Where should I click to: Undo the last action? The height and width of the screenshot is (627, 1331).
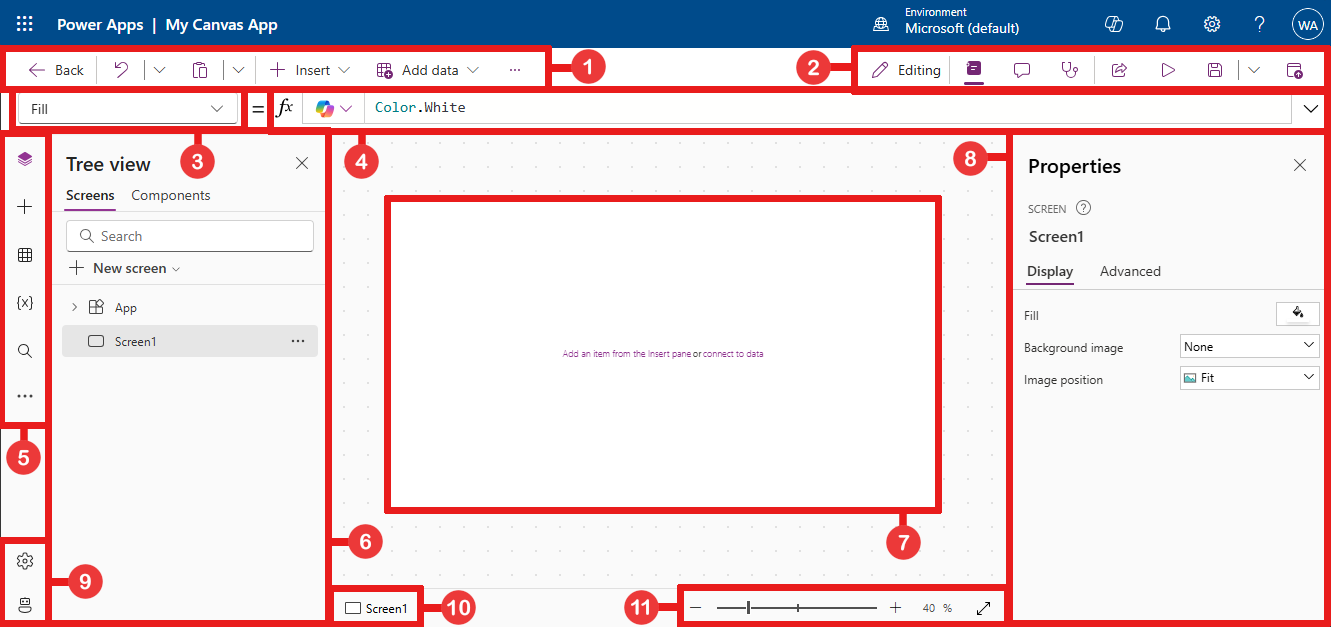tap(121, 70)
